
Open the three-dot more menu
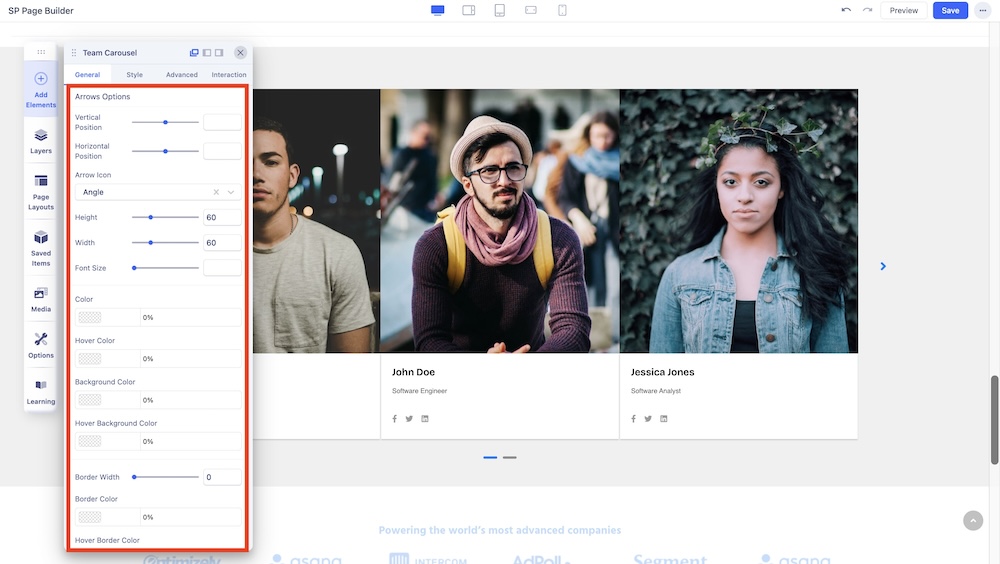click(982, 10)
